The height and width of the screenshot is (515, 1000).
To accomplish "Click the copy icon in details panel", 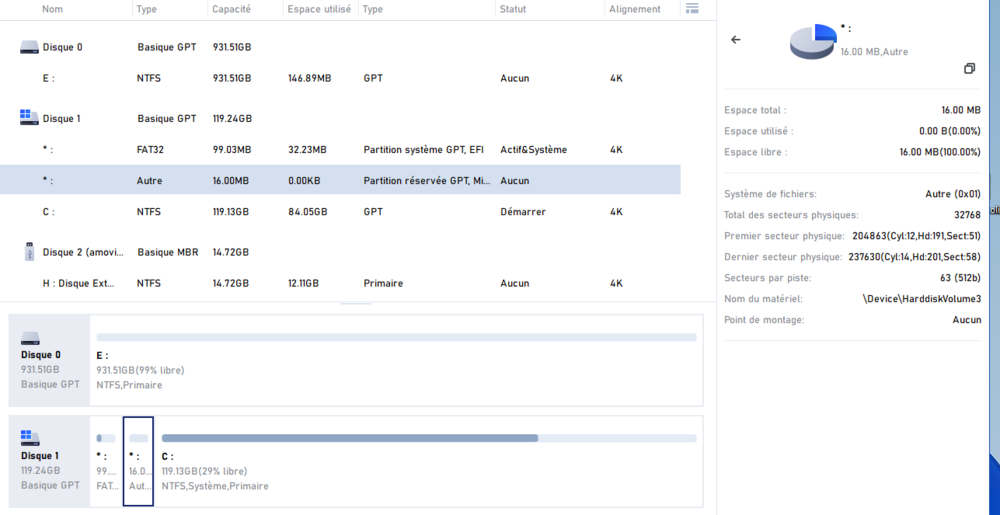I will [969, 69].
